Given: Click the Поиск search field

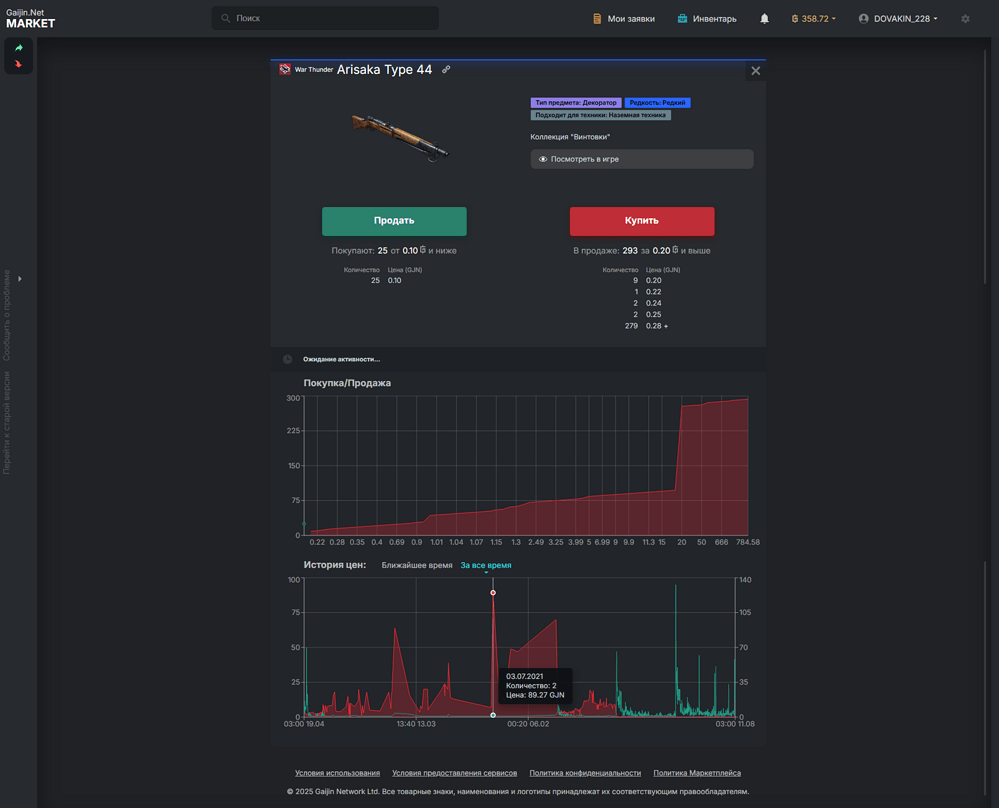Looking at the screenshot, I should [325, 18].
